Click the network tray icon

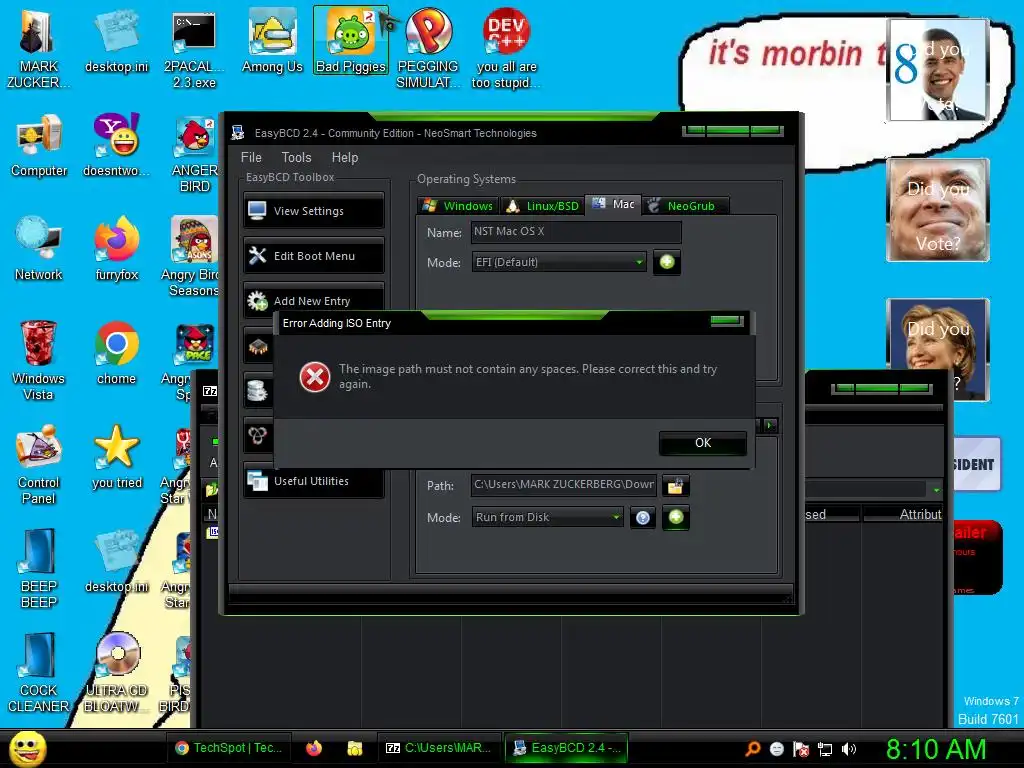825,749
